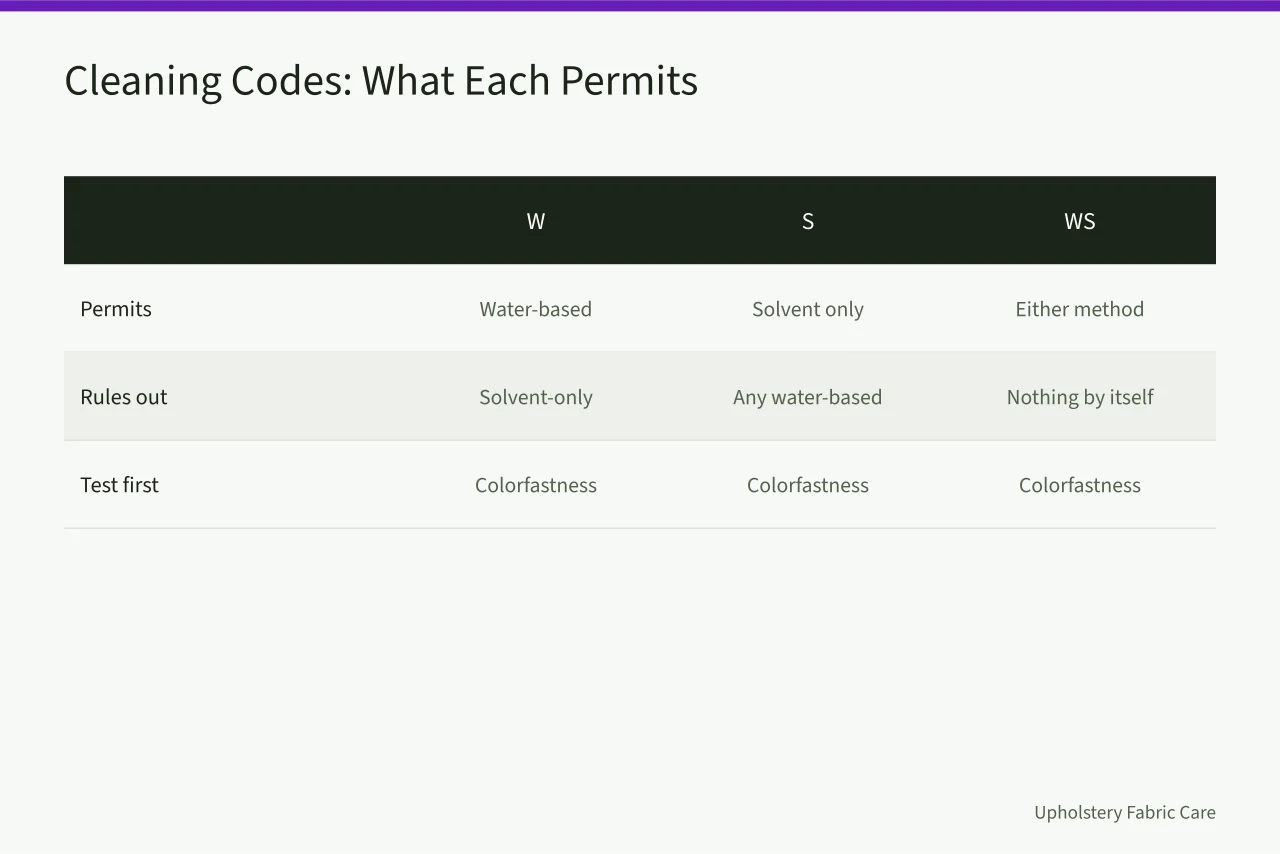Select the 'Water-based' cell

(x=536, y=309)
